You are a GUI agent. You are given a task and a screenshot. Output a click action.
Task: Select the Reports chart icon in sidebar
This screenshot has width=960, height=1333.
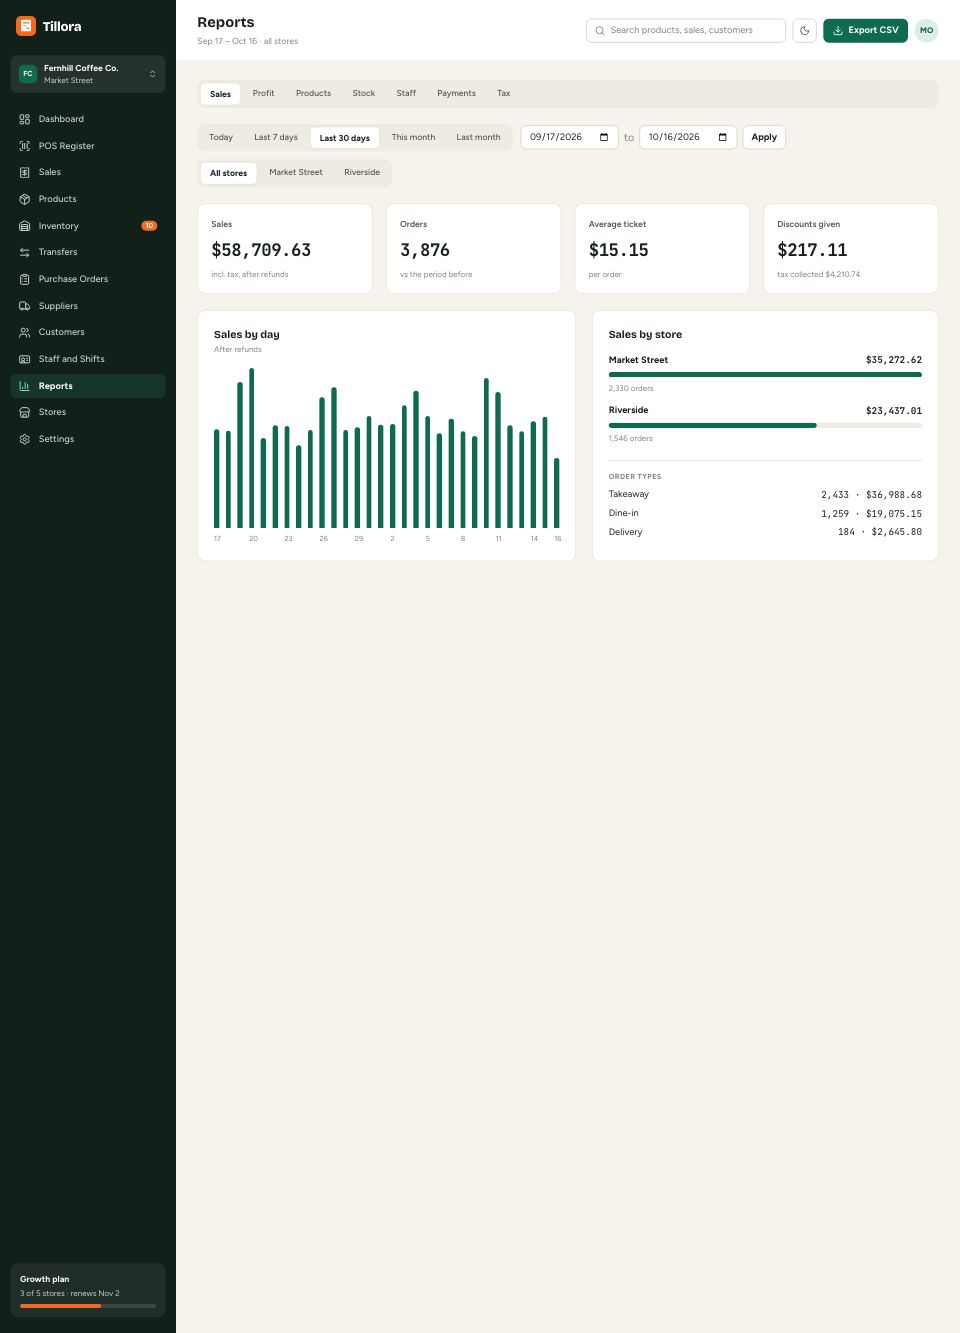point(25,386)
